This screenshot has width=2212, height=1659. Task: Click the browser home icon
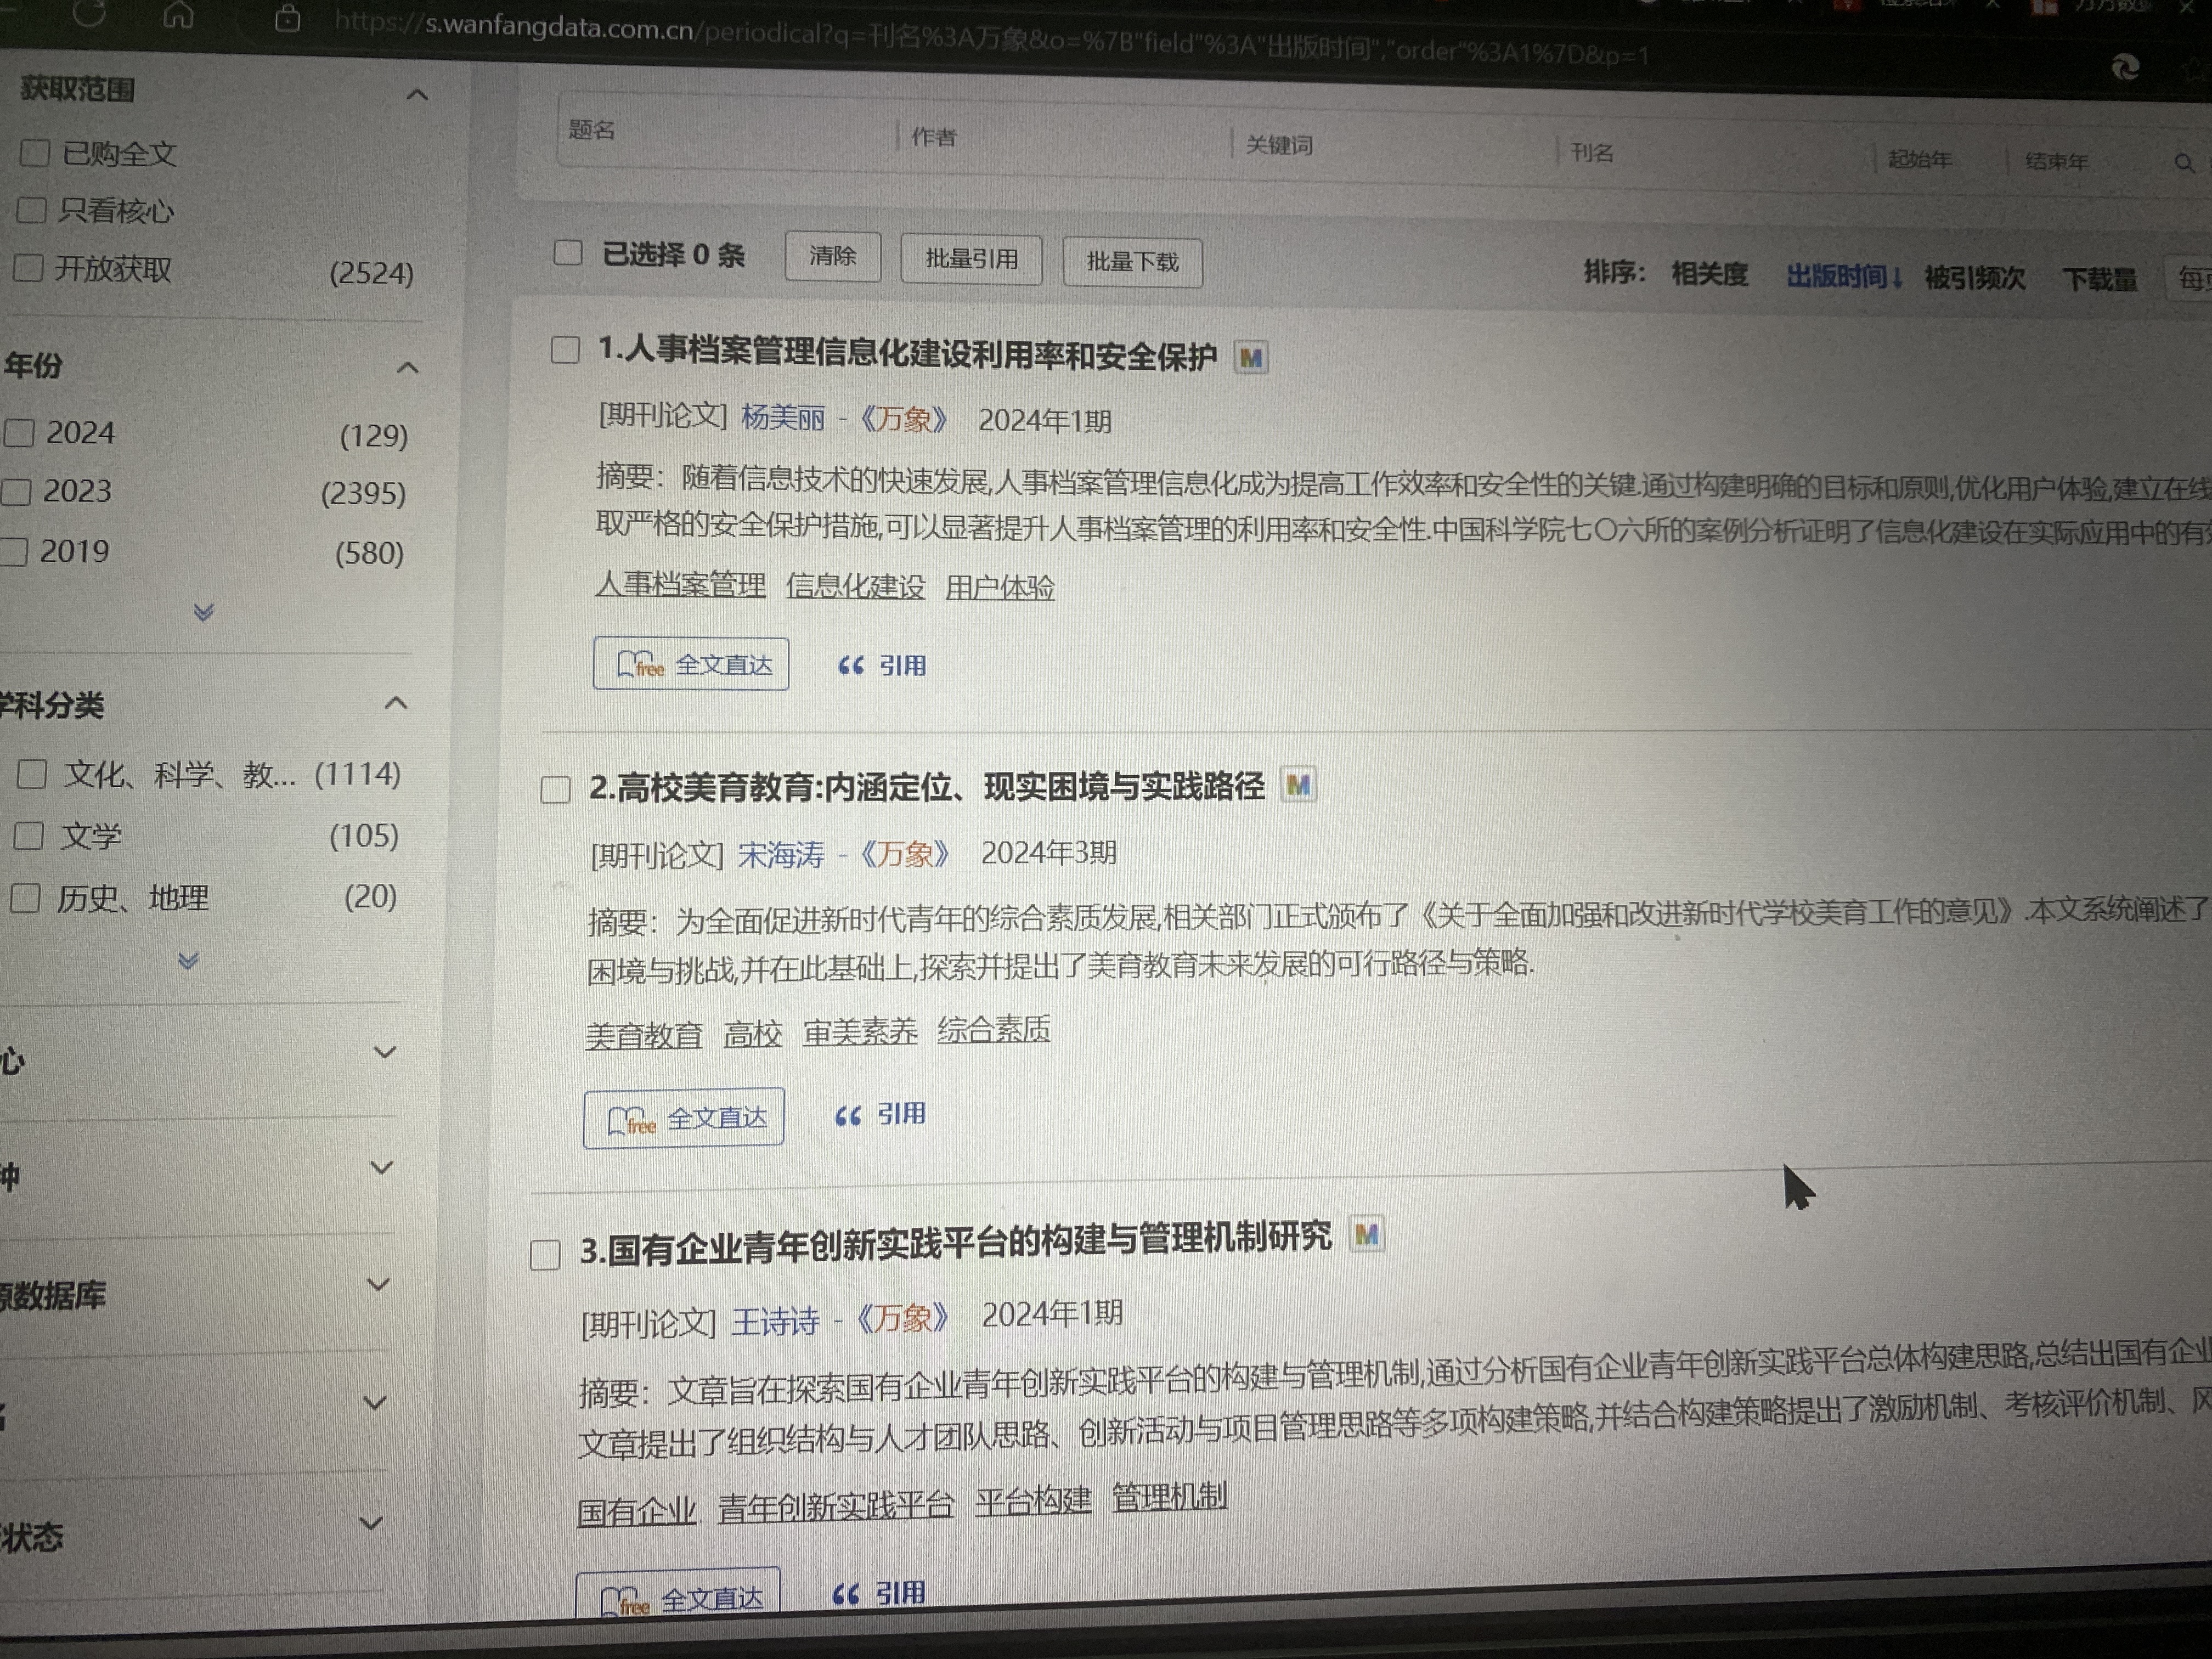pos(178,14)
